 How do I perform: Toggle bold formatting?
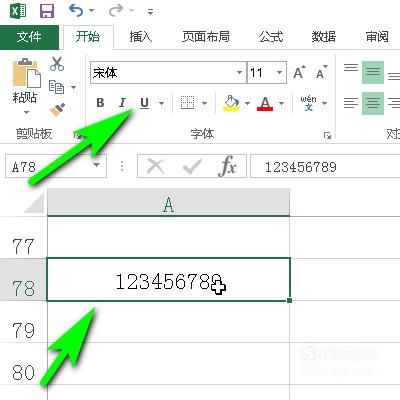pos(100,103)
